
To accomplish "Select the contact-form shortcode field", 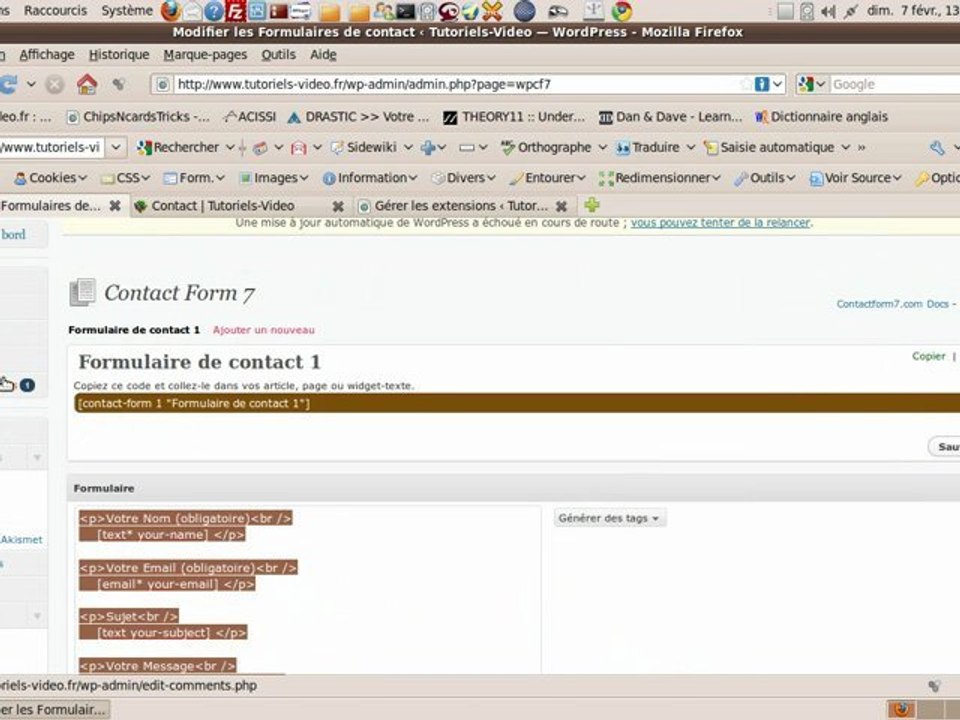I will (517, 403).
